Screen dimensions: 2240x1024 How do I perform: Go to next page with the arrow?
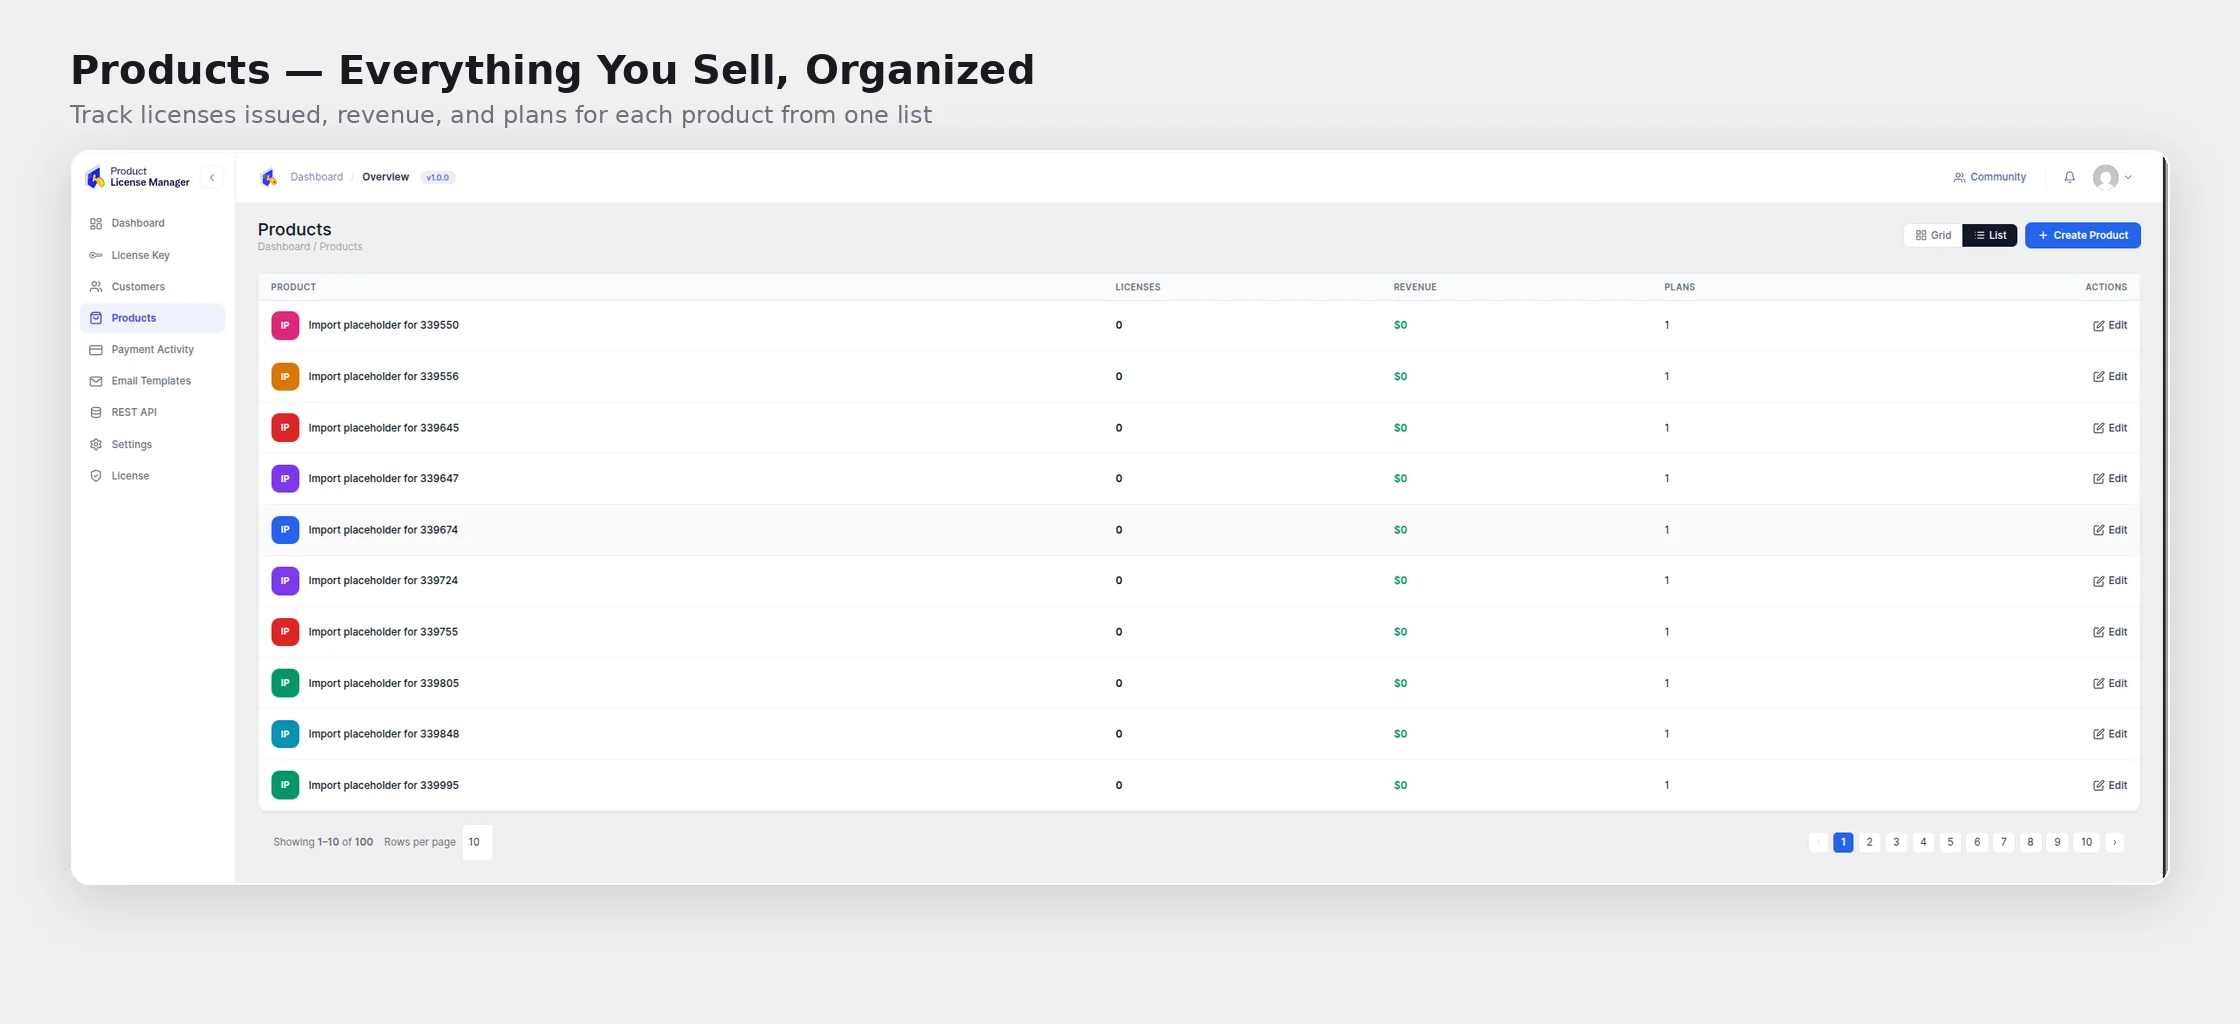tap(2114, 842)
